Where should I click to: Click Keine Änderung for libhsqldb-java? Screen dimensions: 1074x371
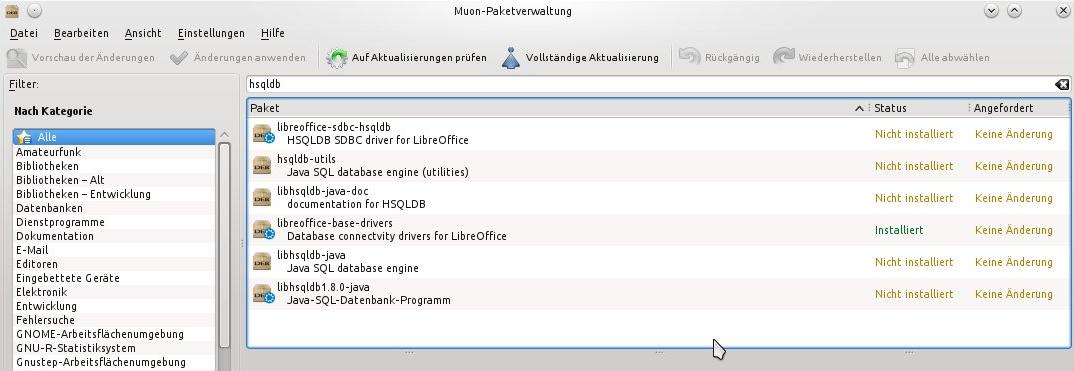(1014, 262)
